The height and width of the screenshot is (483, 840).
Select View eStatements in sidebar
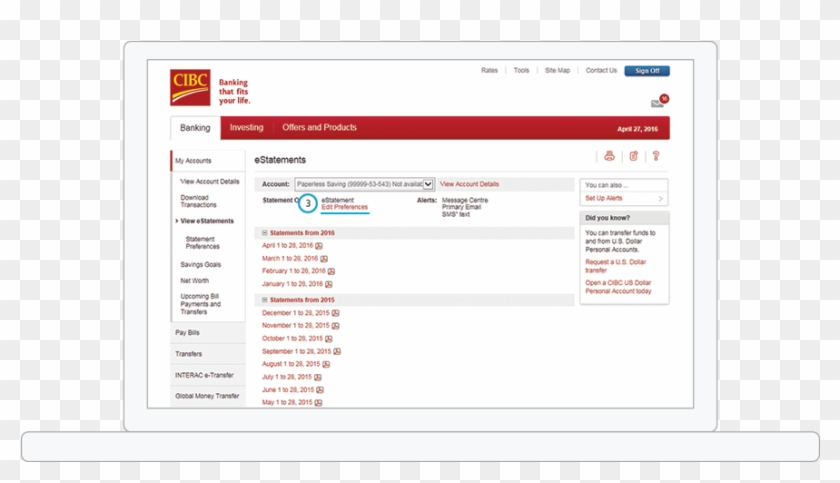pyautogui.click(x=207, y=221)
